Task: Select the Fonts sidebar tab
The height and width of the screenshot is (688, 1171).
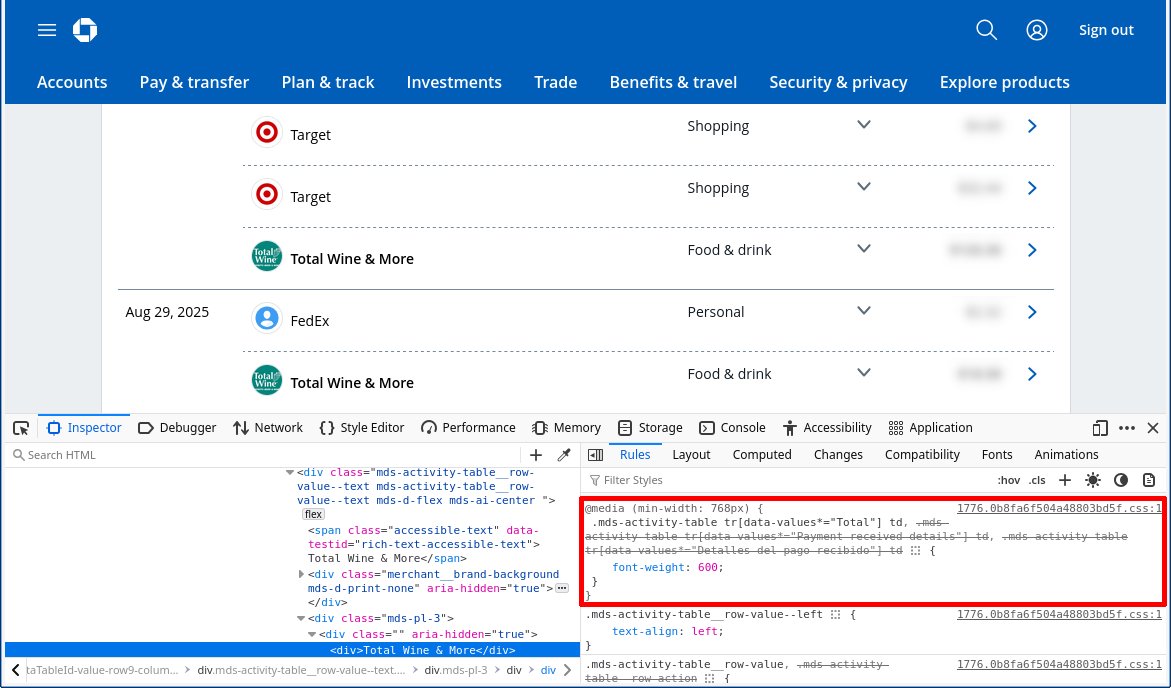Action: pyautogui.click(x=997, y=455)
